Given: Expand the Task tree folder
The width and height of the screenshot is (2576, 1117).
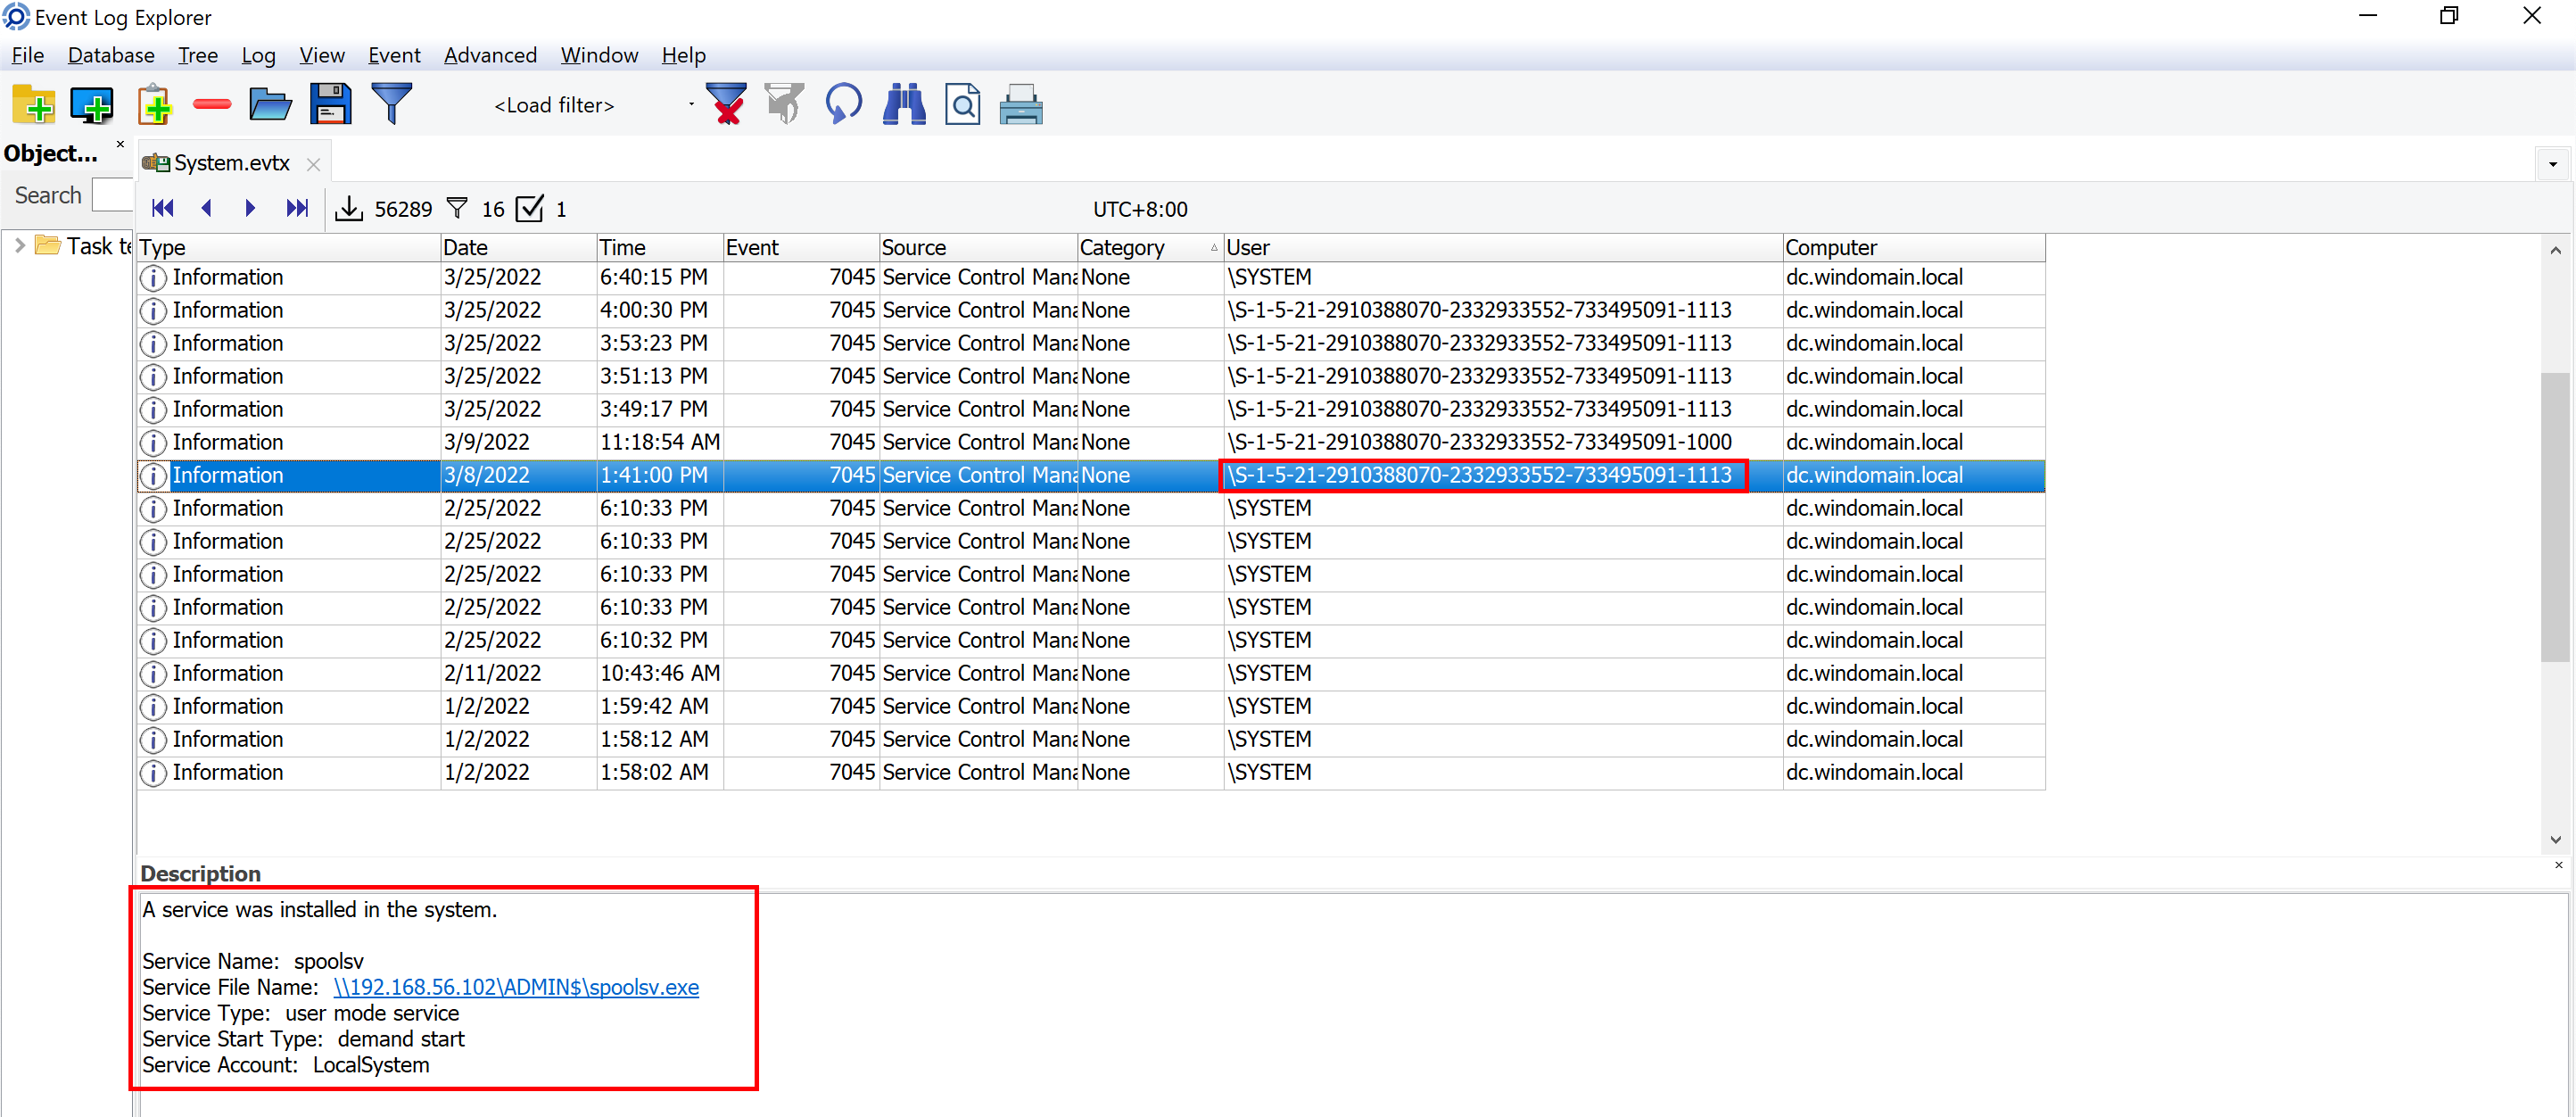Looking at the screenshot, I should 19,245.
